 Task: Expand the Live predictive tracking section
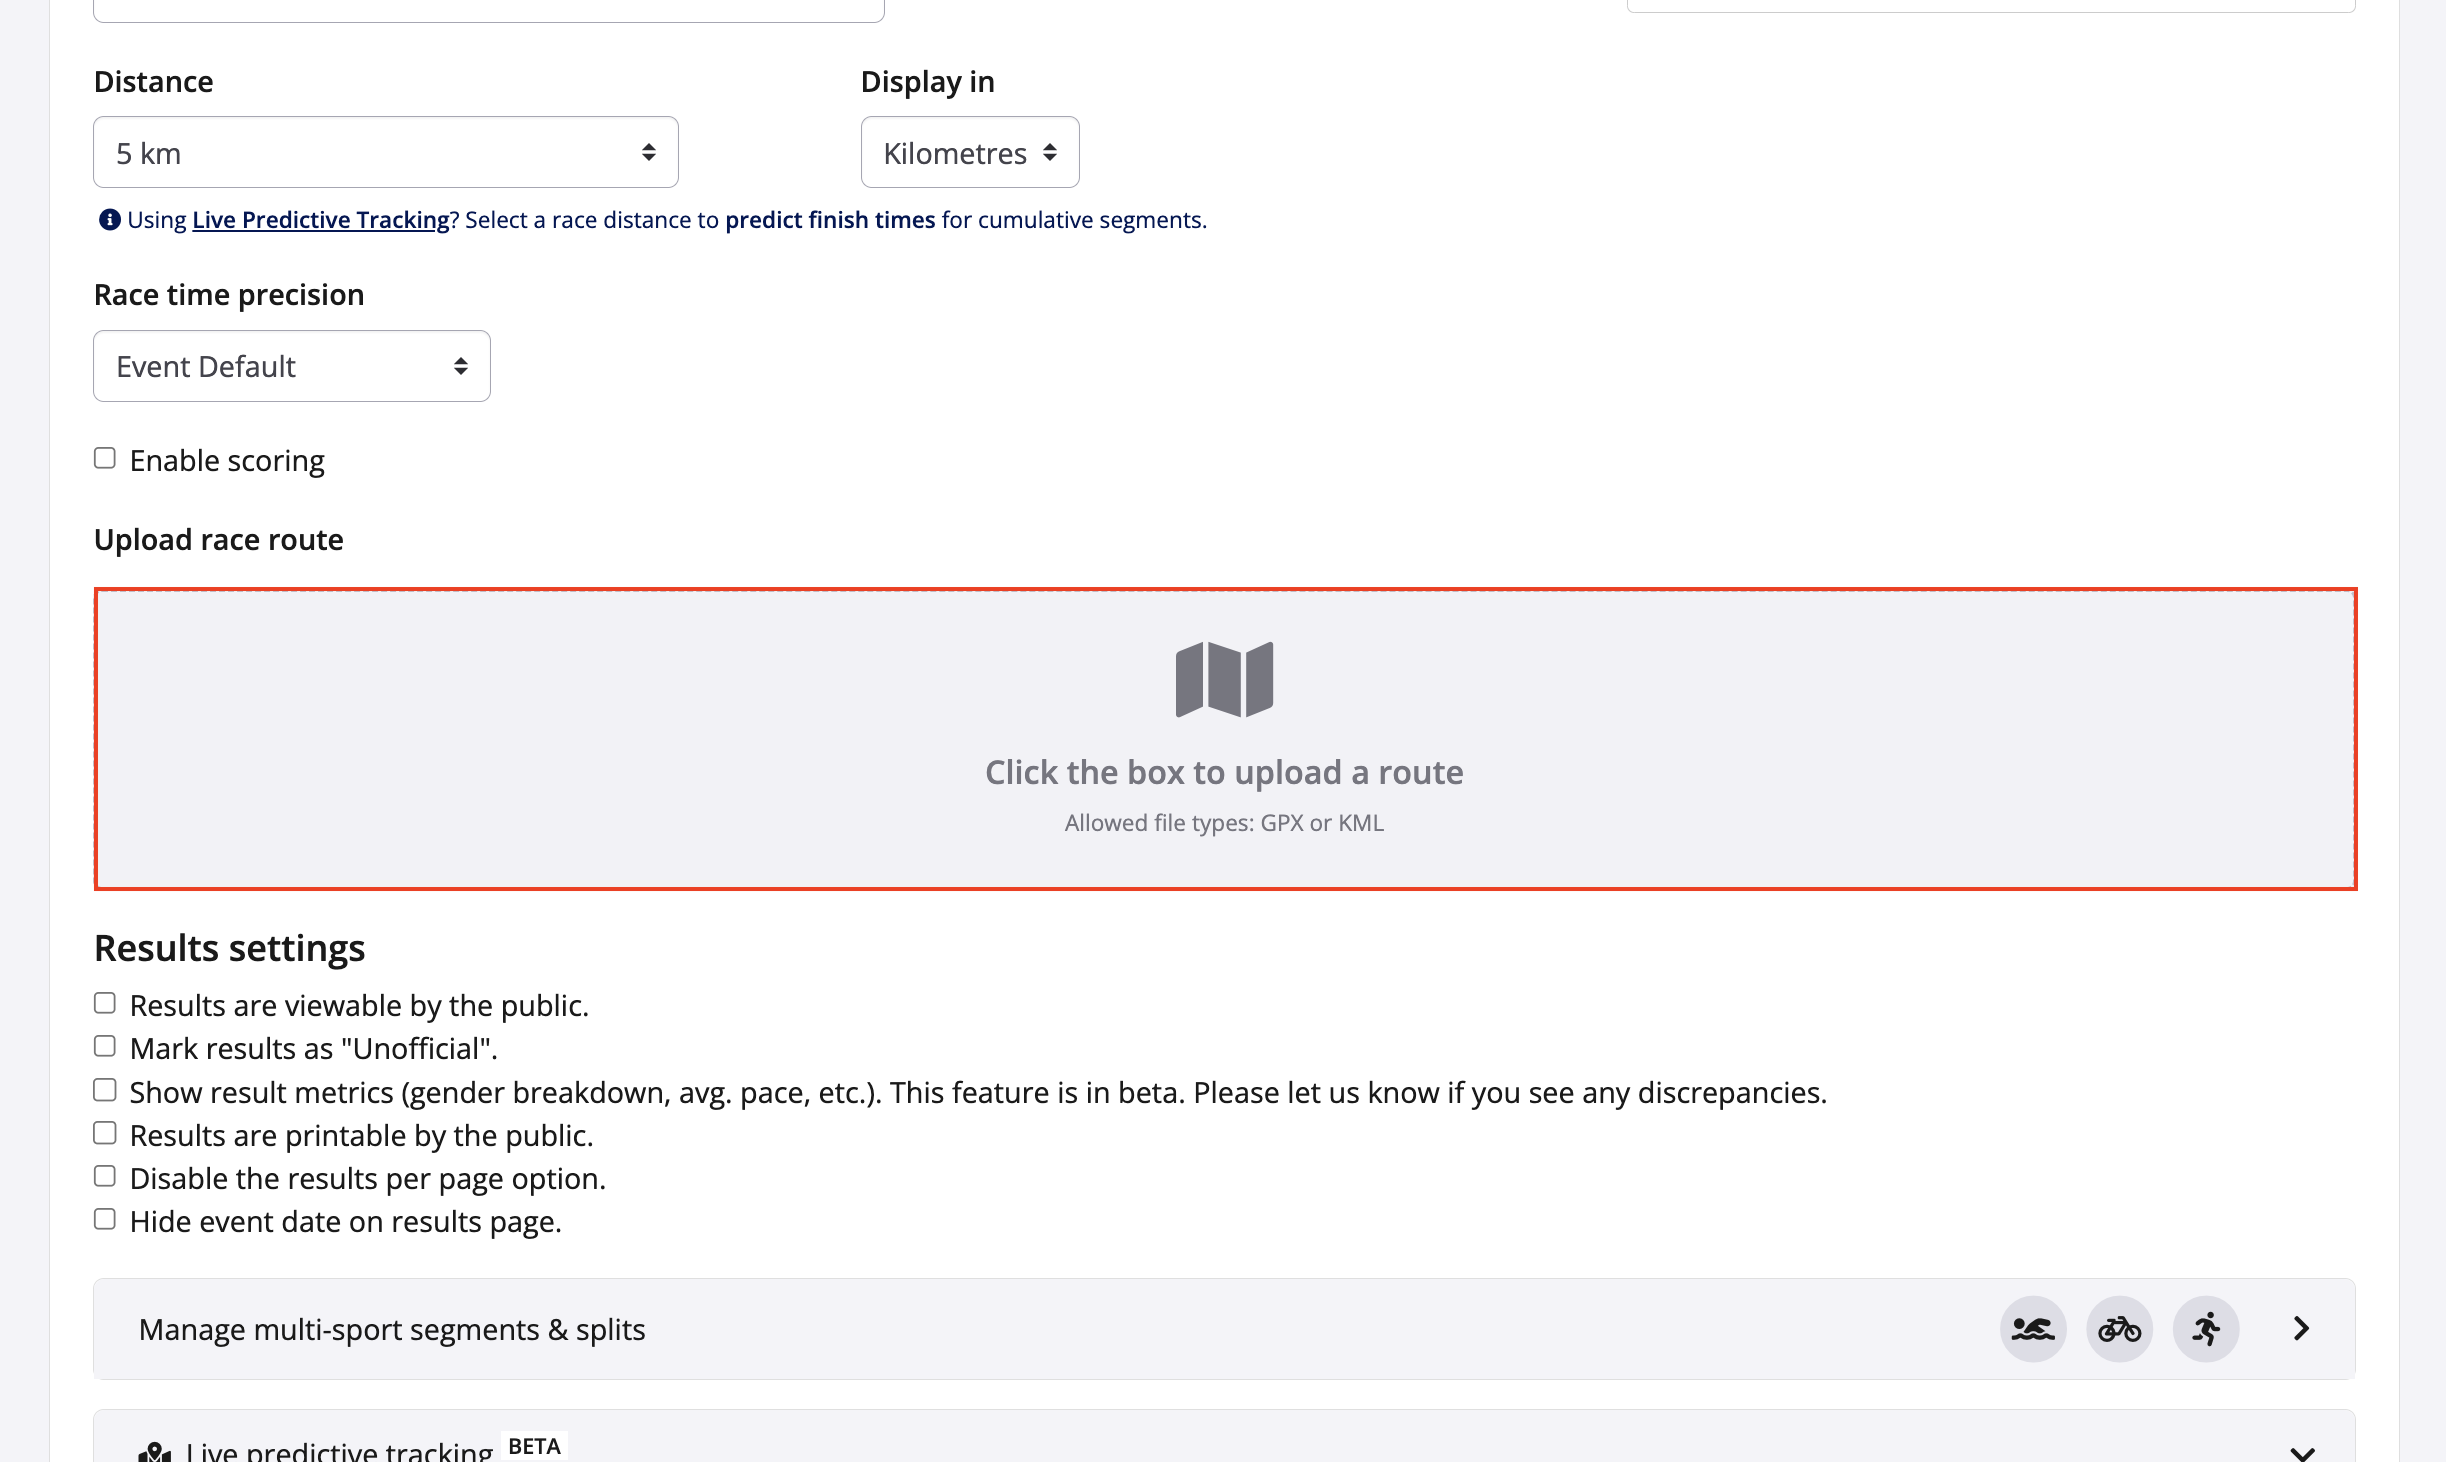pyautogui.click(x=2301, y=1451)
